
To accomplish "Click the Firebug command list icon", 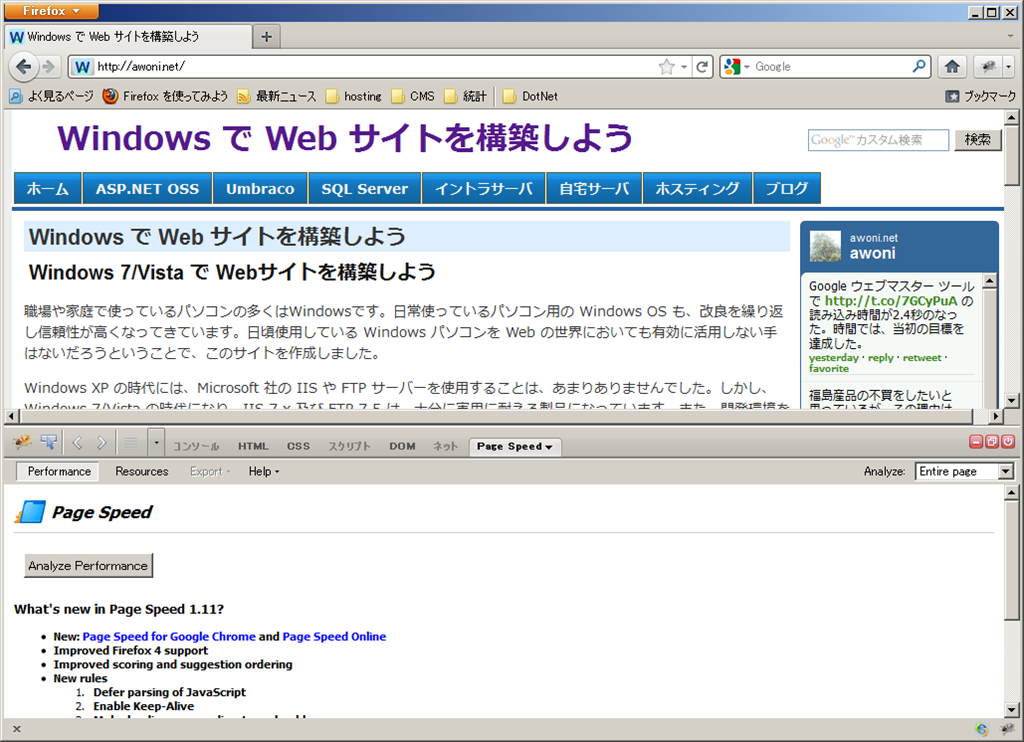I will (131, 444).
